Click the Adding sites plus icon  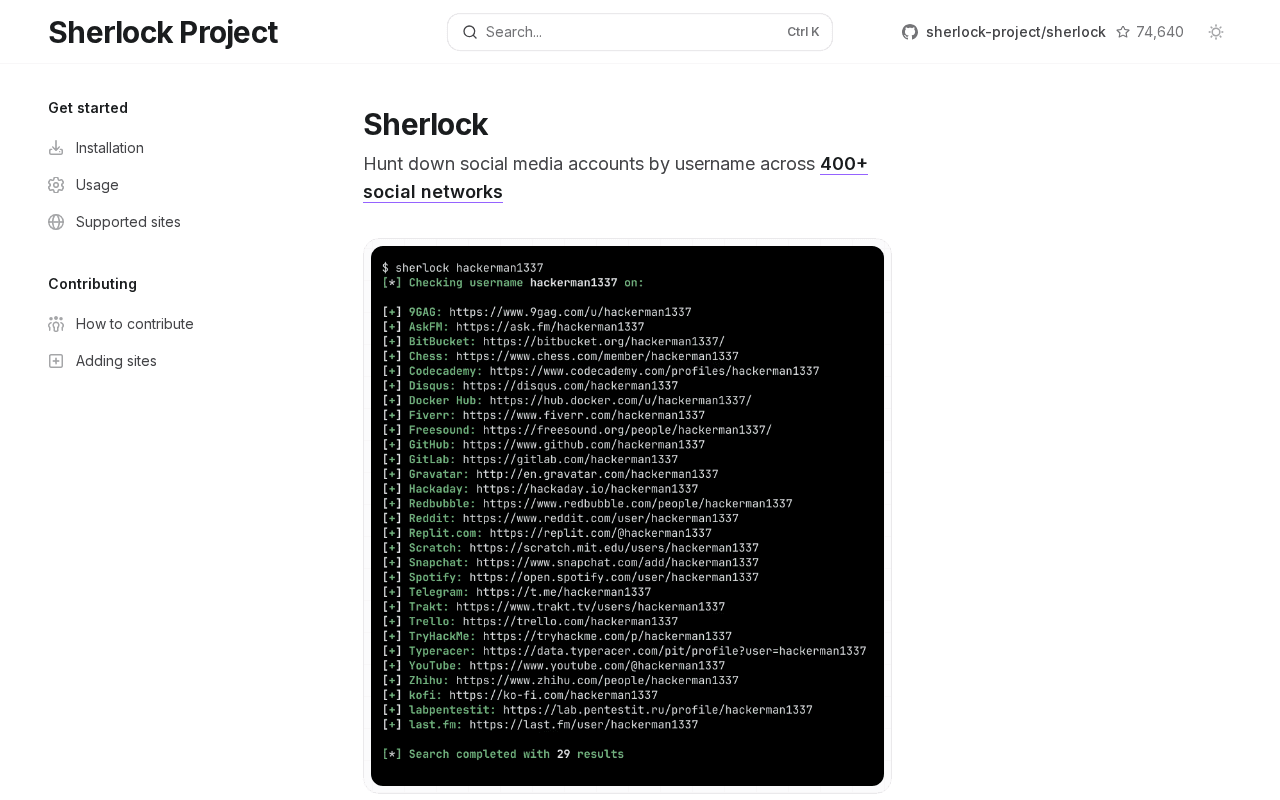[55, 360]
